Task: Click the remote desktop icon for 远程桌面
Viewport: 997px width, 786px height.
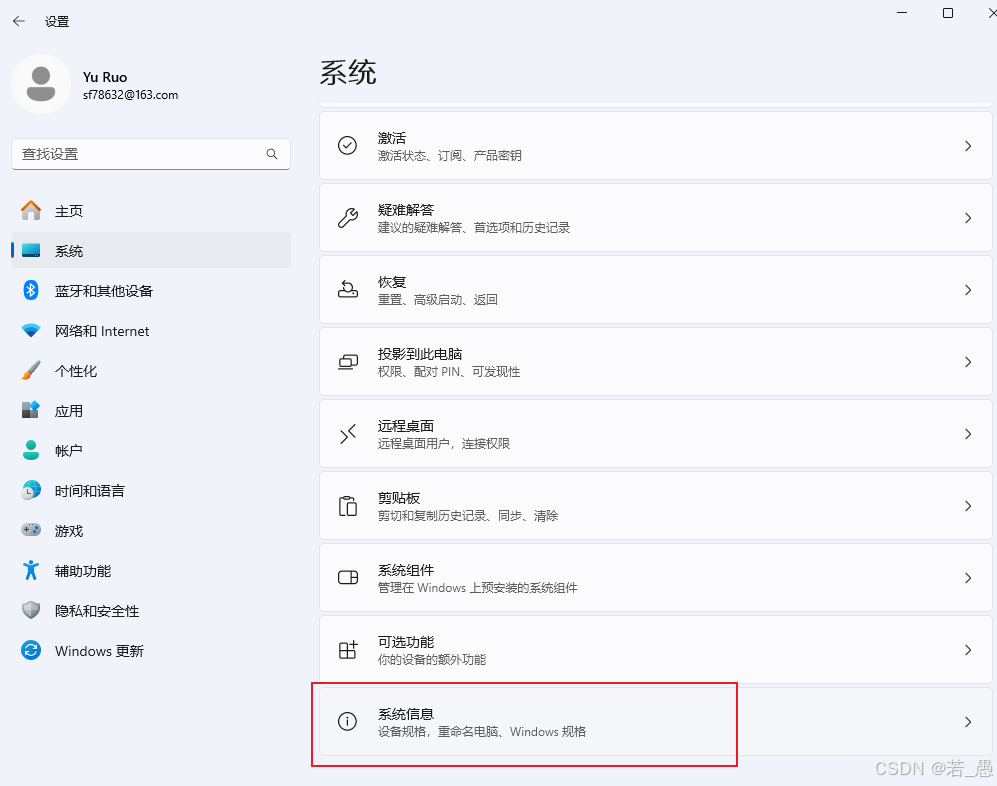Action: point(347,434)
